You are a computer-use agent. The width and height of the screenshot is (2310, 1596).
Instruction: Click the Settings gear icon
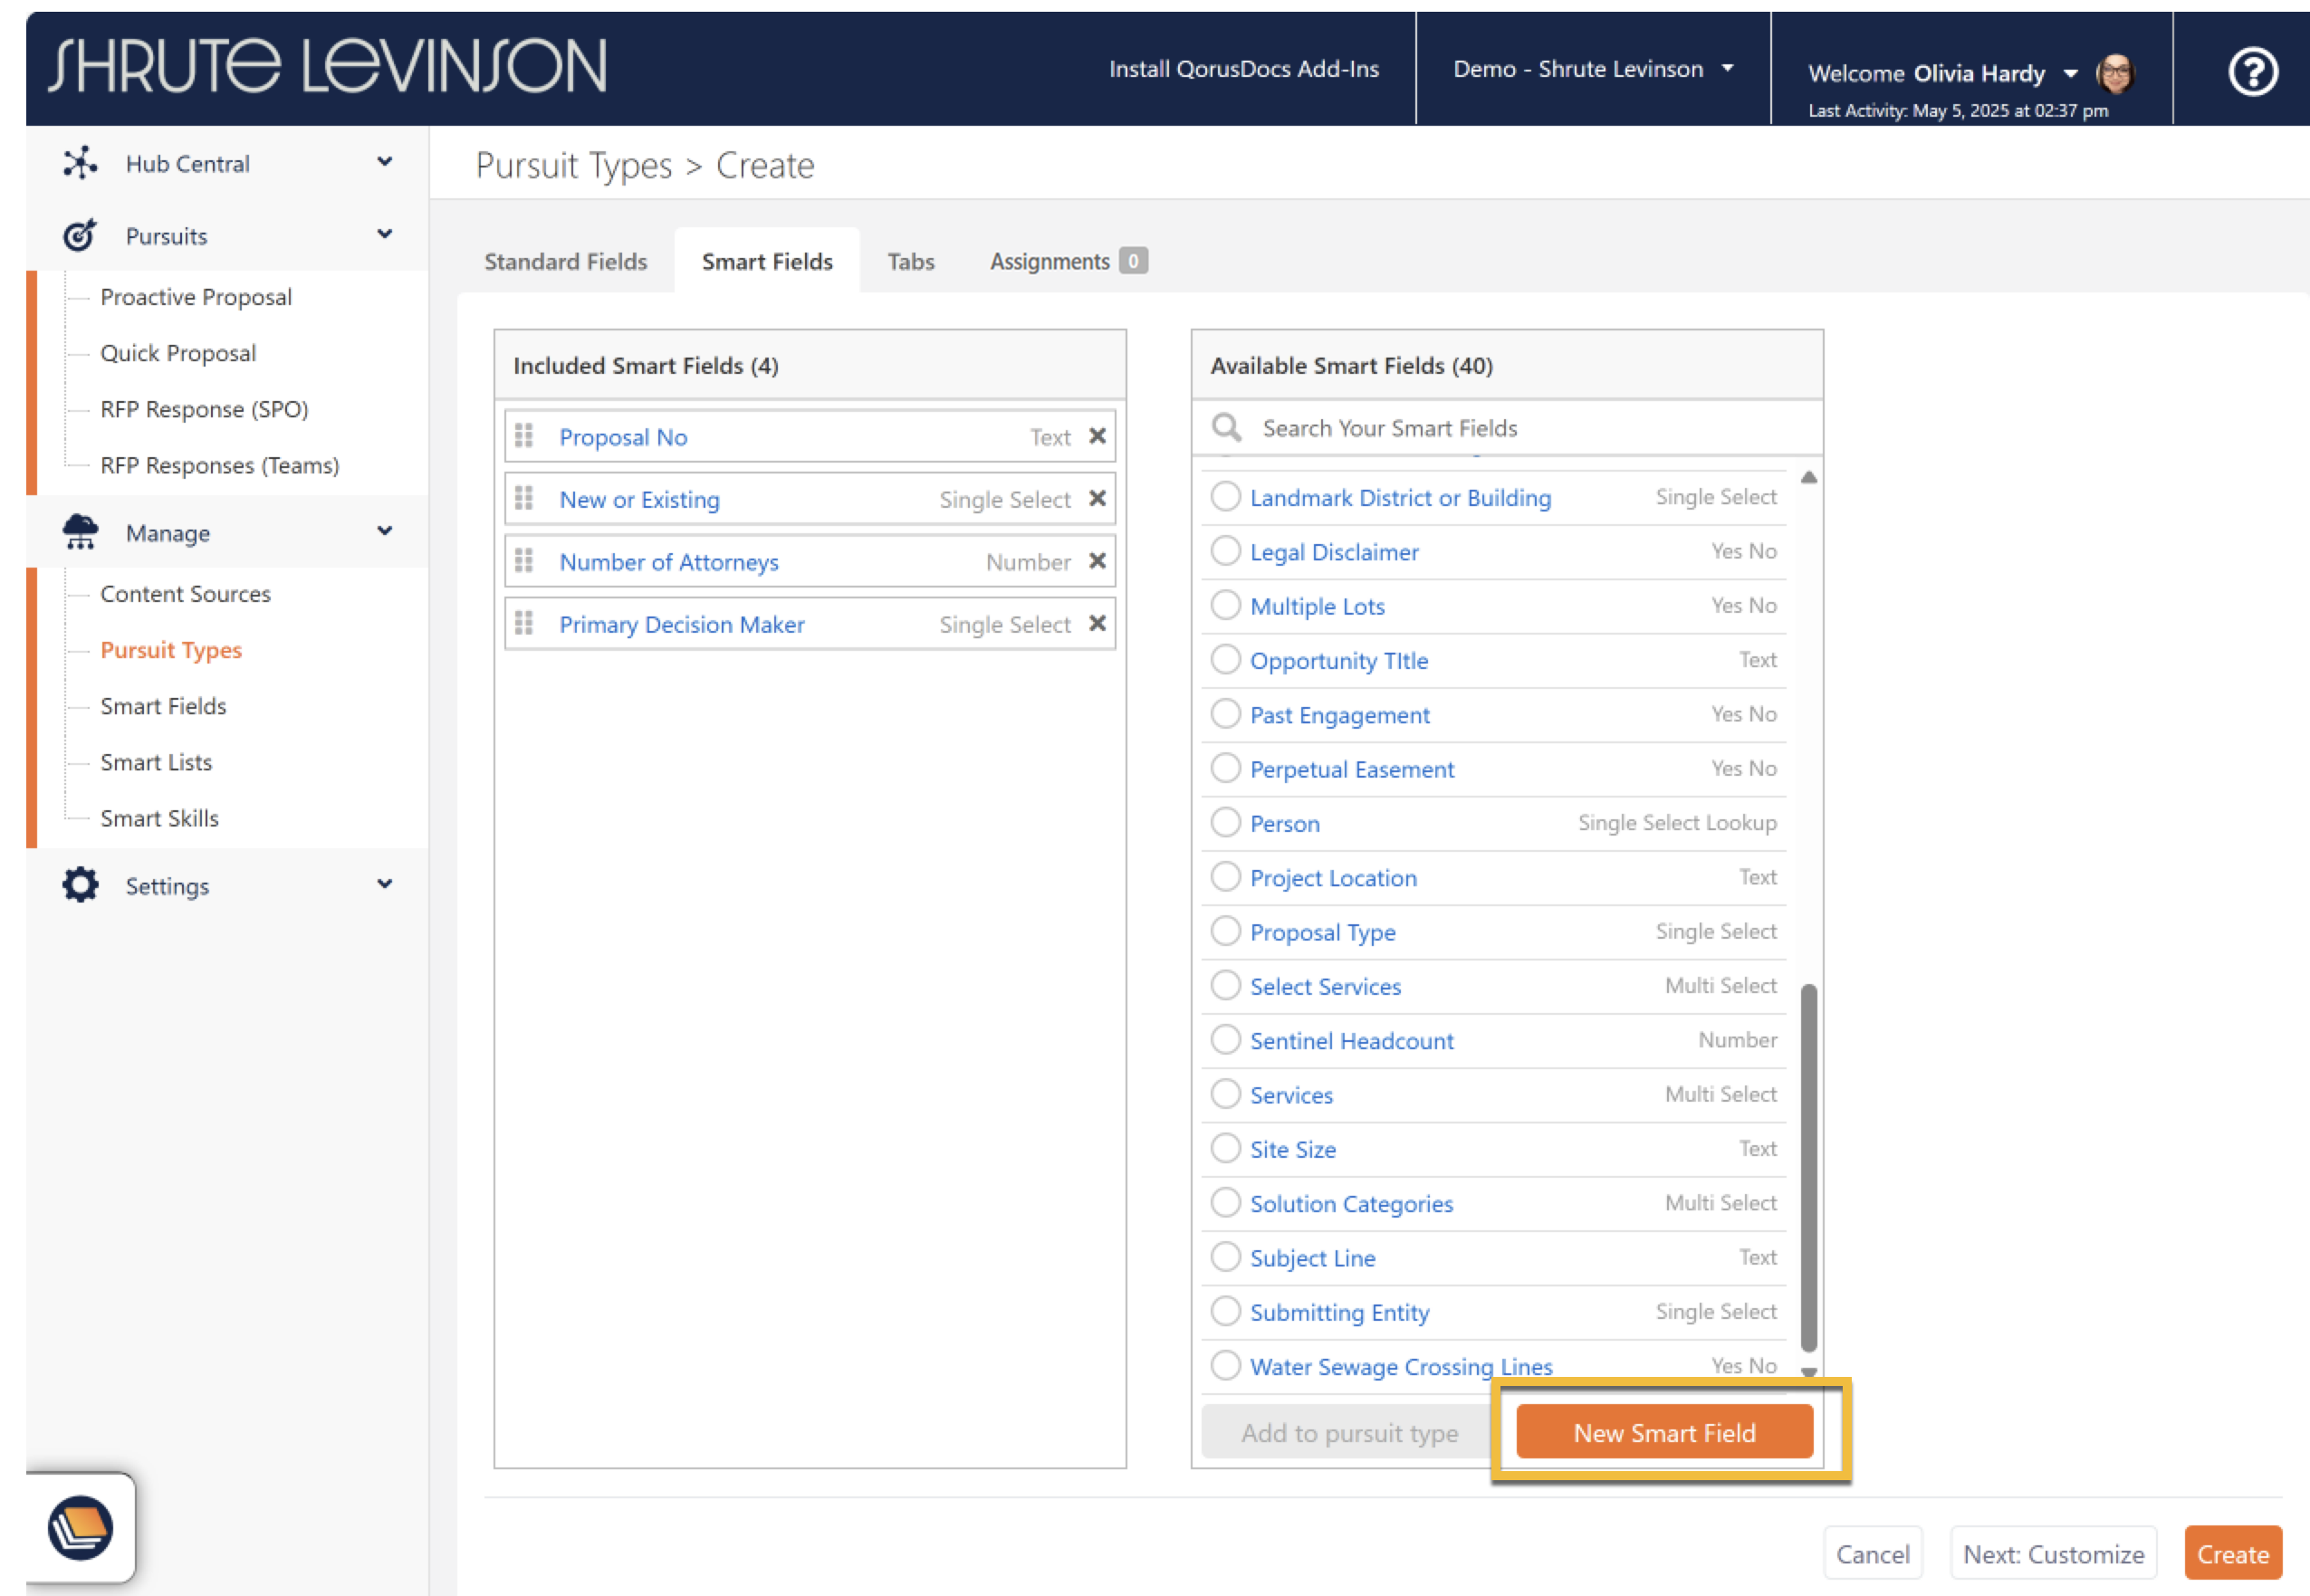click(x=80, y=885)
